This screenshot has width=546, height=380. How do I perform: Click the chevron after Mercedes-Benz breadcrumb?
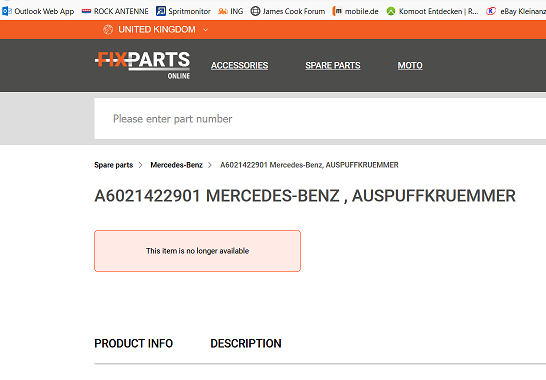coord(210,165)
